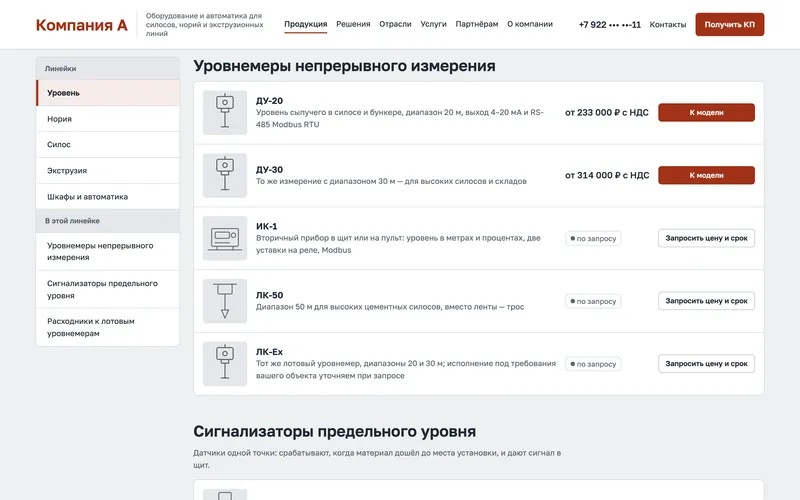Jump to Сигнализаторы предельного уровня in sidebar
The image size is (800, 500).
[x=108, y=289]
